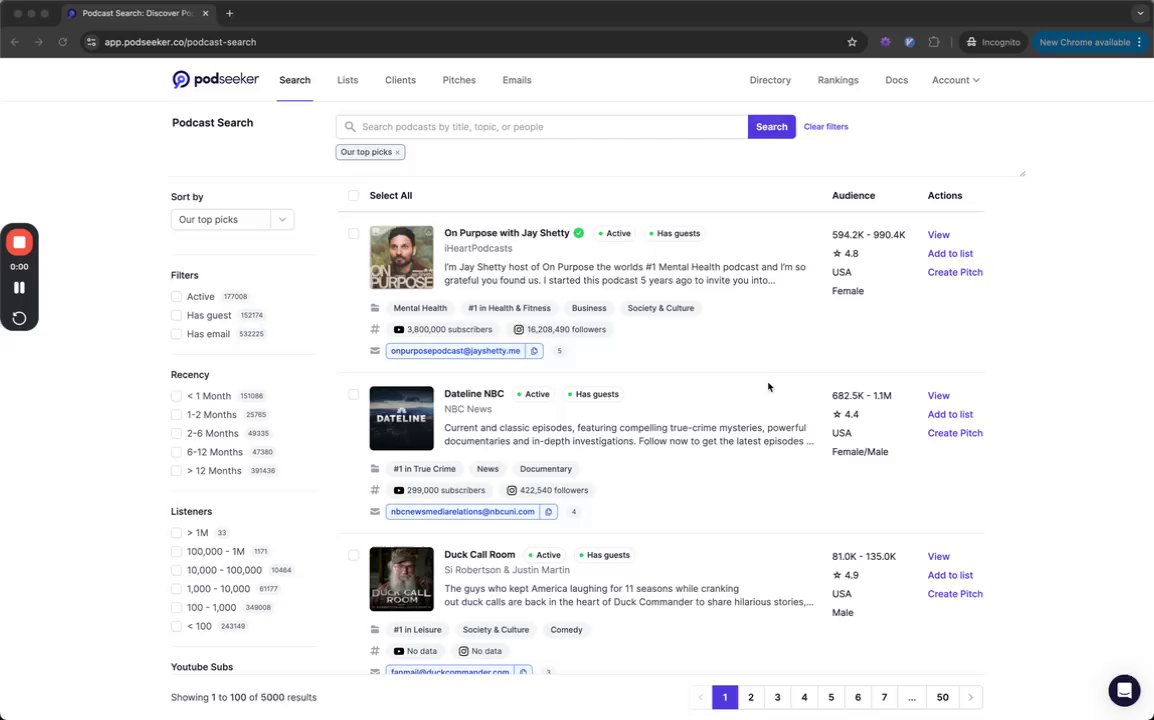The image size is (1154, 720).
Task: Open the Docs link
Action: click(896, 80)
